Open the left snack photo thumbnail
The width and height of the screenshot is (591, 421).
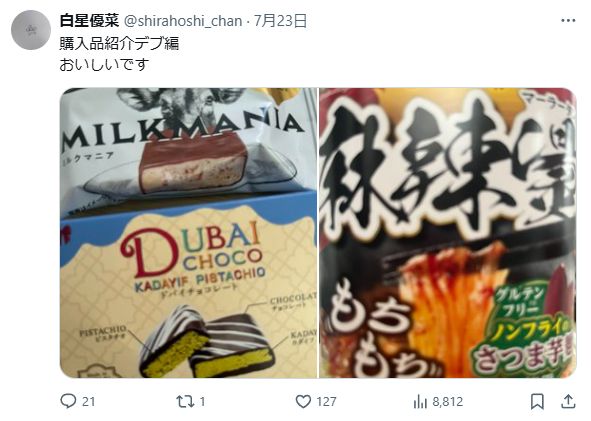188,233
